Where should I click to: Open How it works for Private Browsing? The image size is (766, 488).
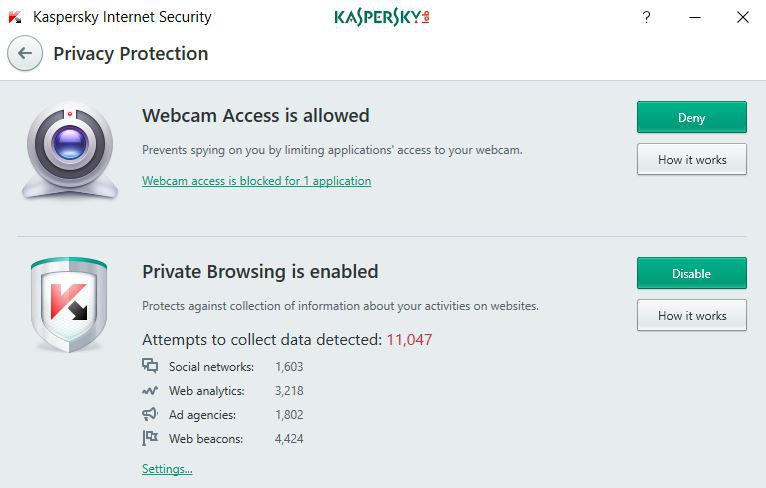[691, 315]
